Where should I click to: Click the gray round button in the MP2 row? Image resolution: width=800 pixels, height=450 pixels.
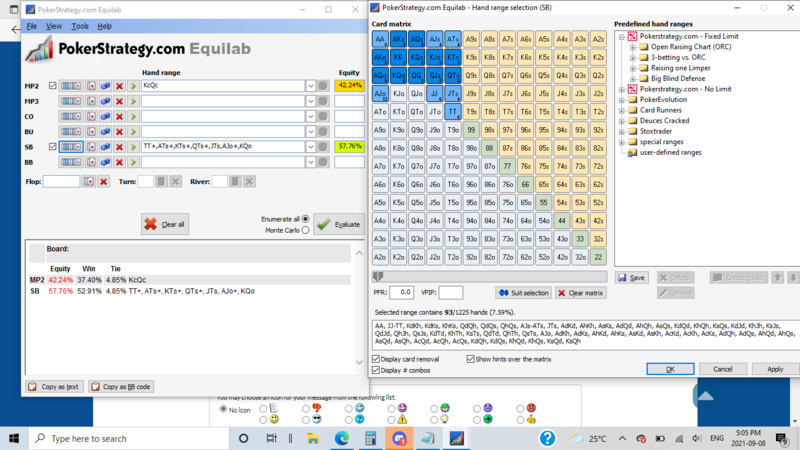click(x=323, y=86)
